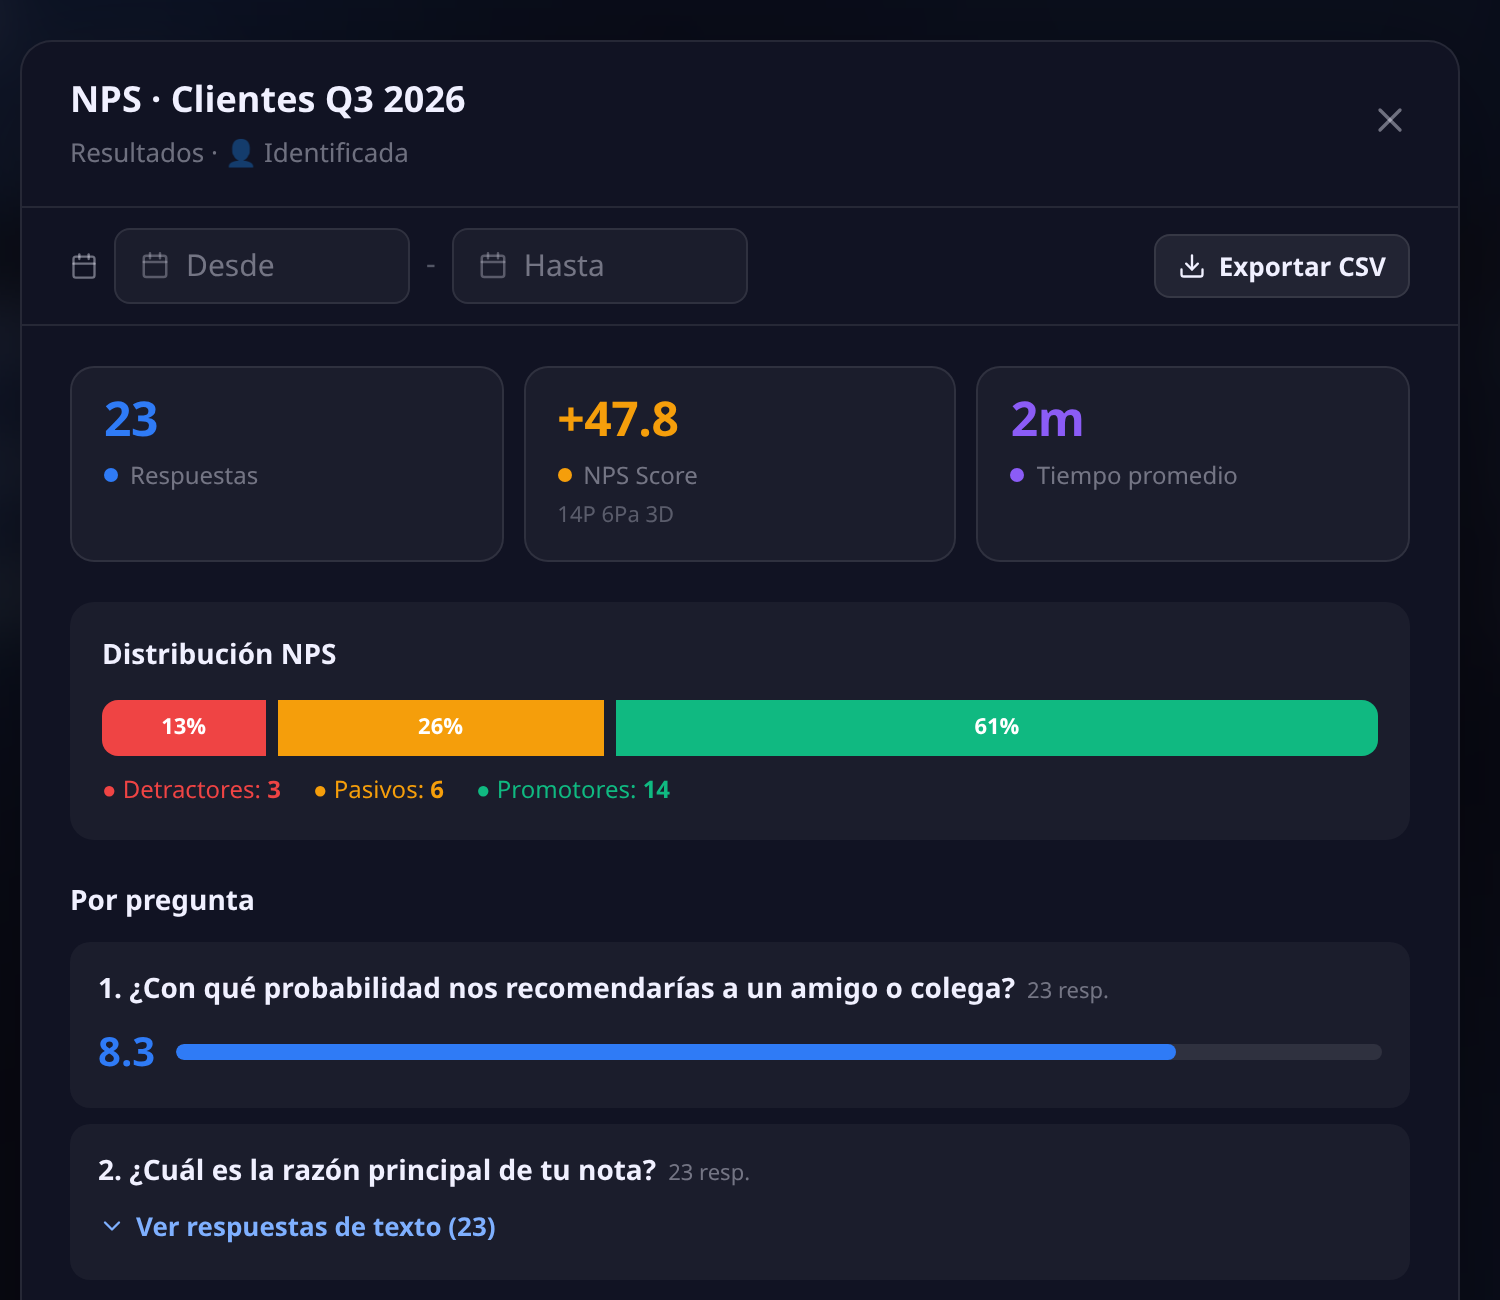Click the Identificada label text
Viewport: 1500px width, 1300px height.
point(336,153)
